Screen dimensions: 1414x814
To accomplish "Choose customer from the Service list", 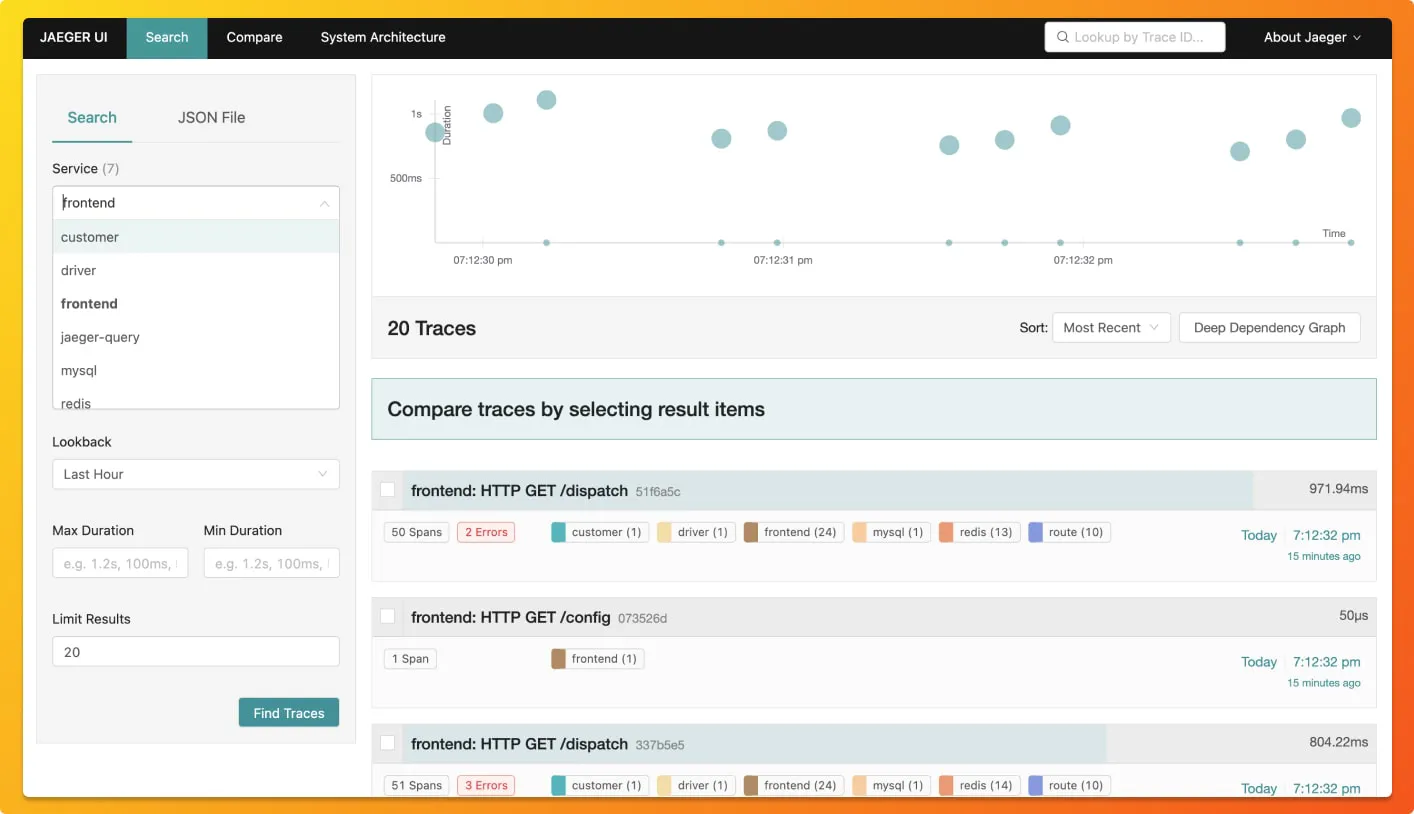I will tap(196, 237).
